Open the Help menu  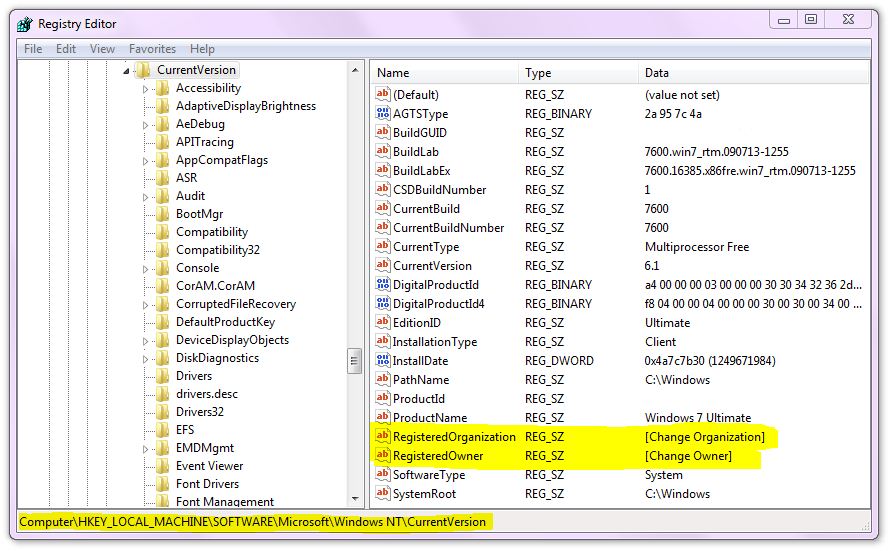[x=202, y=49]
